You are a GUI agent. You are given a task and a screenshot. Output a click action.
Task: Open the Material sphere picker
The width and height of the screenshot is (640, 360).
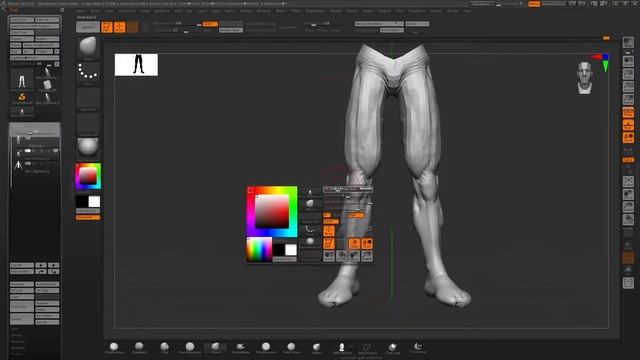coord(88,149)
